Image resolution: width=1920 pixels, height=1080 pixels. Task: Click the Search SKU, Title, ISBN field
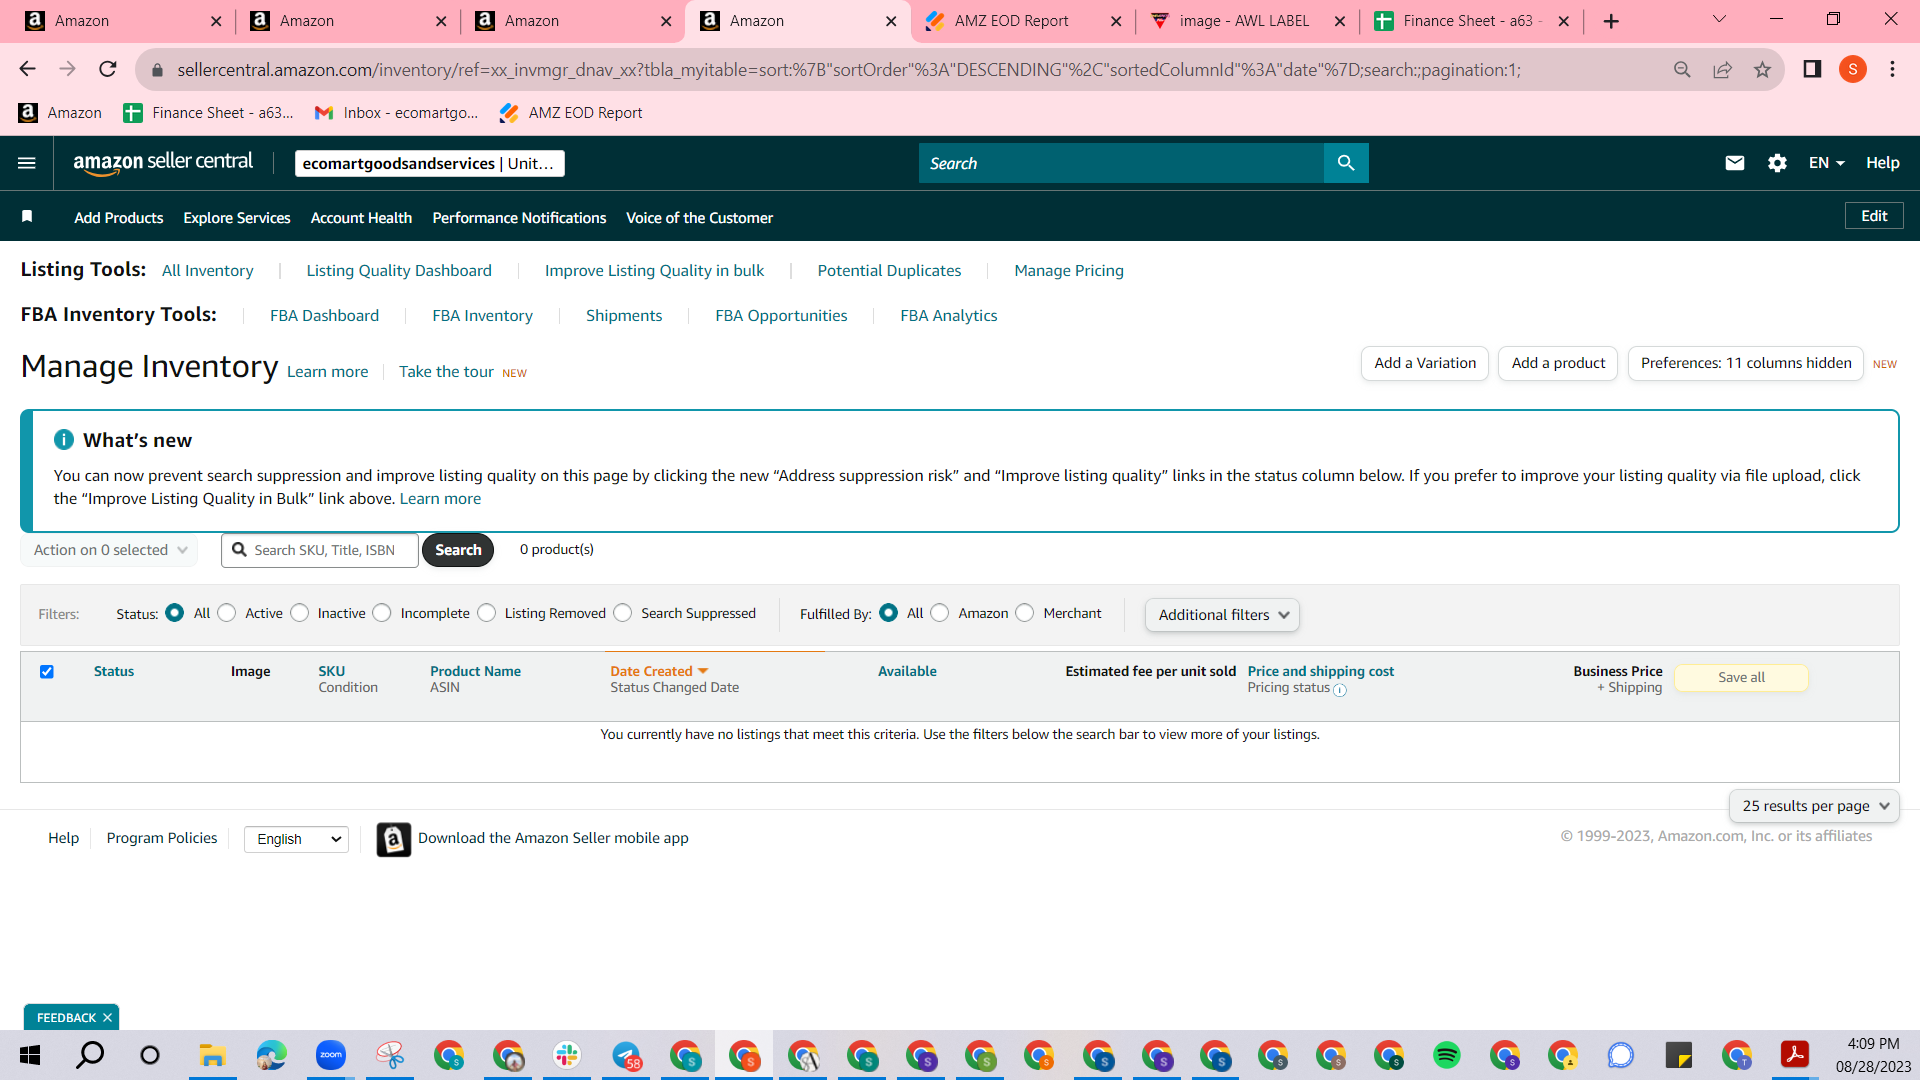pos(320,550)
